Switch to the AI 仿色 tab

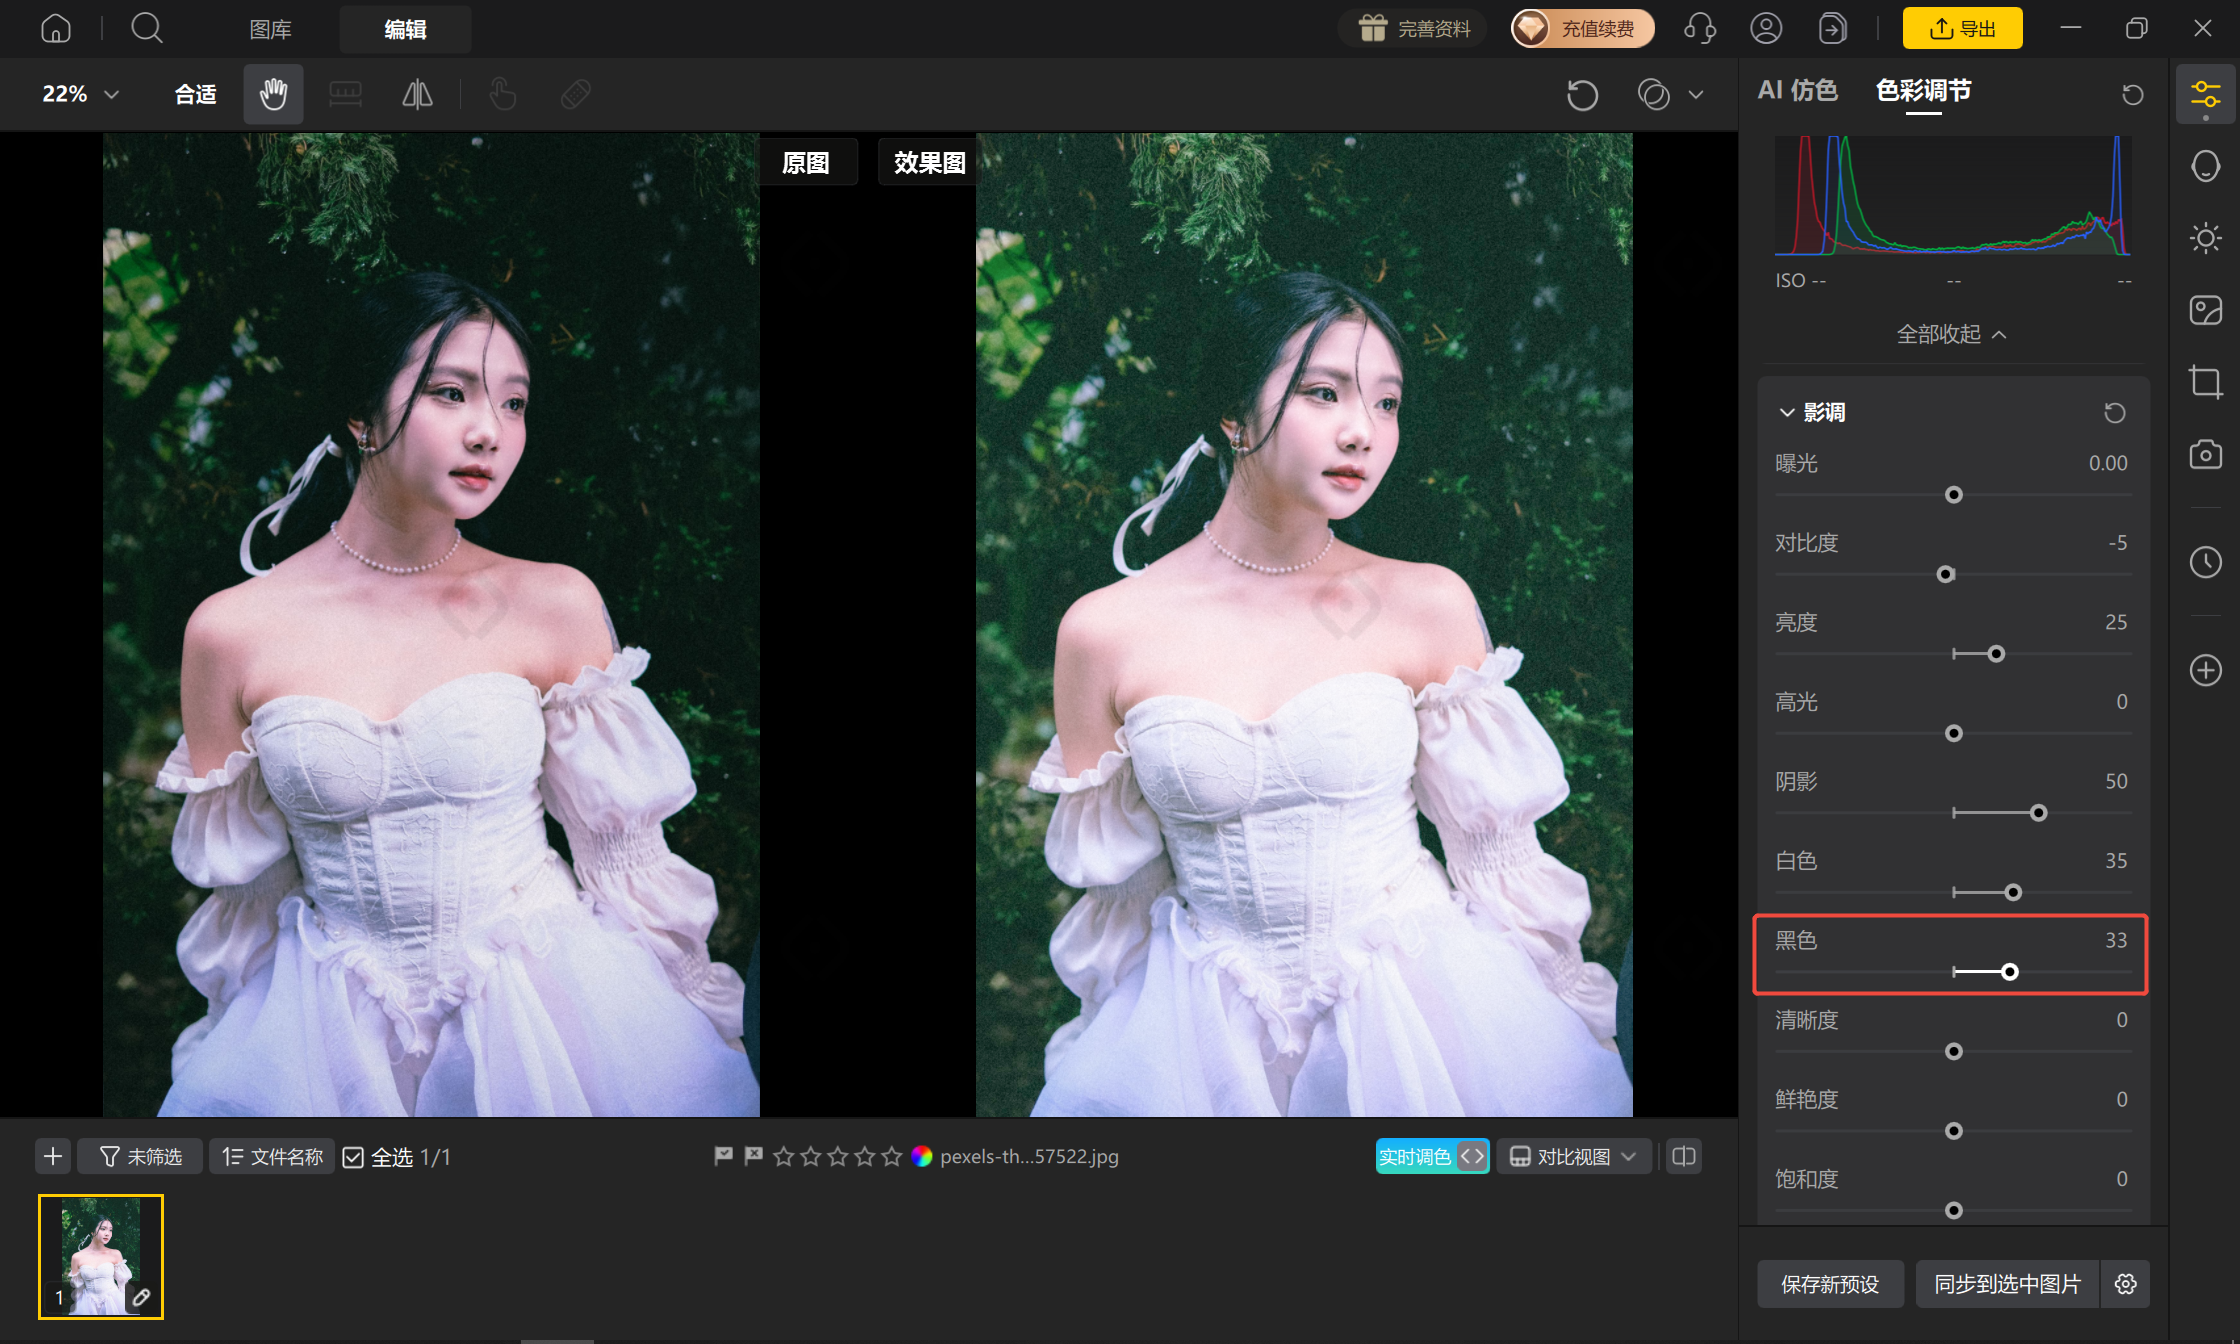tap(1797, 90)
